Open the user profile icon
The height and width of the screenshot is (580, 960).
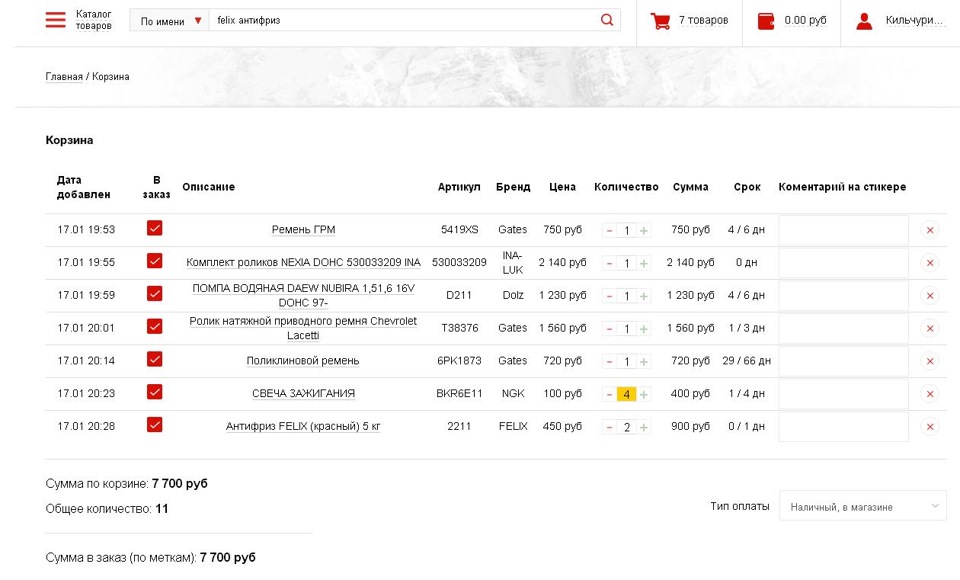click(x=864, y=21)
